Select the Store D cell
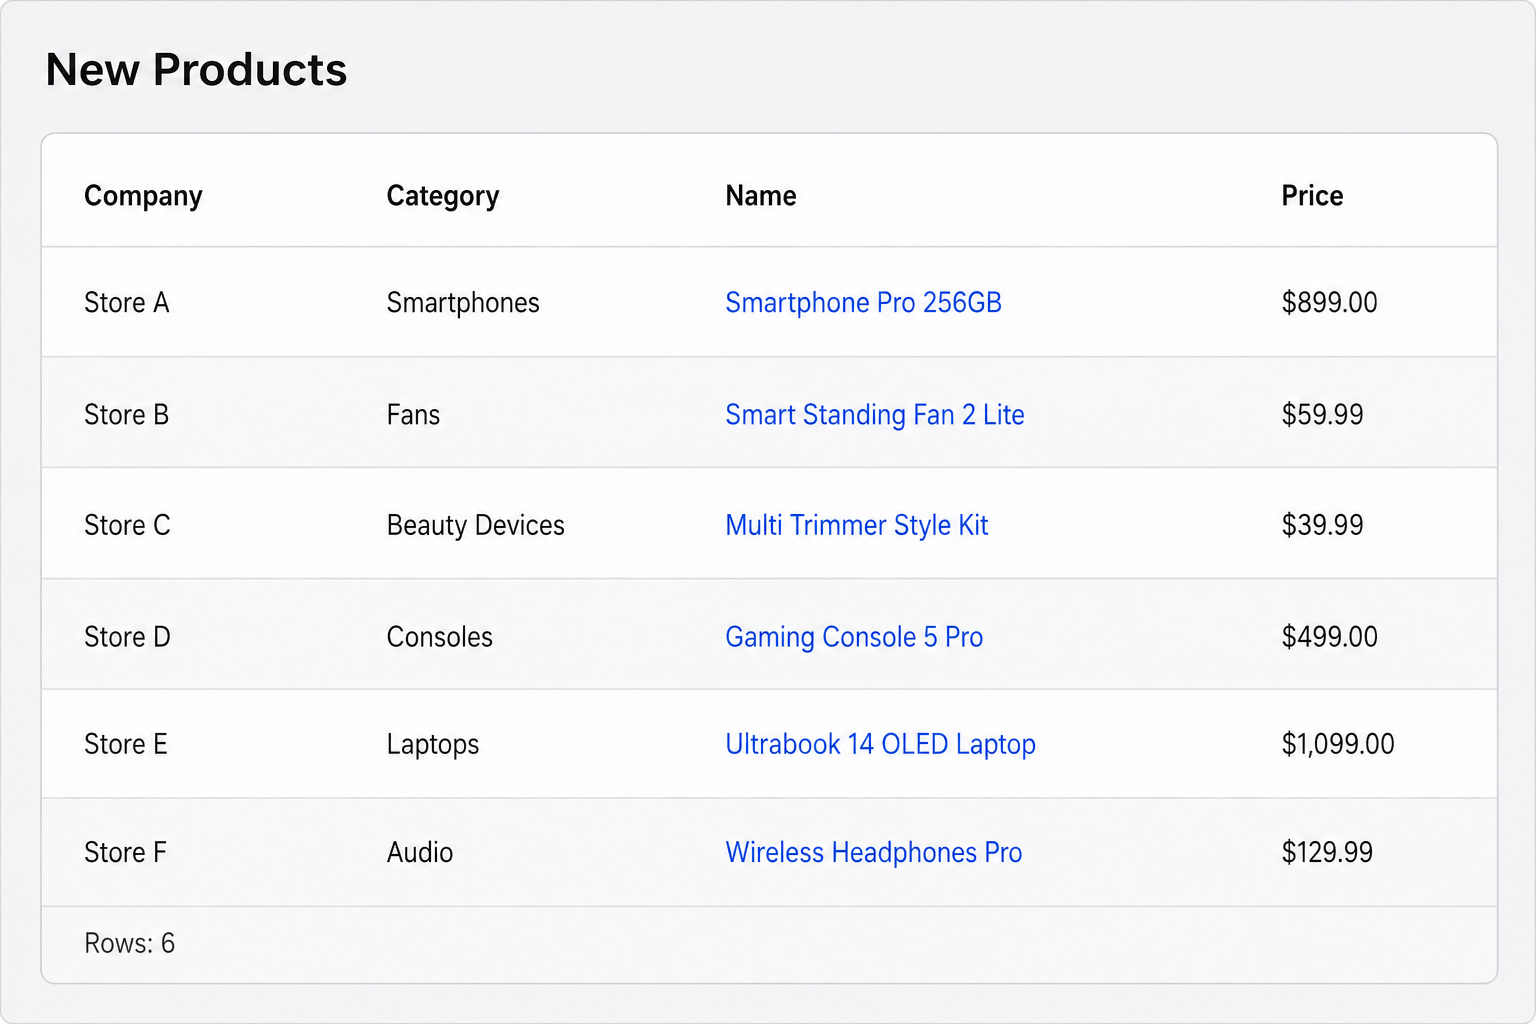The height and width of the screenshot is (1024, 1536). 127,637
